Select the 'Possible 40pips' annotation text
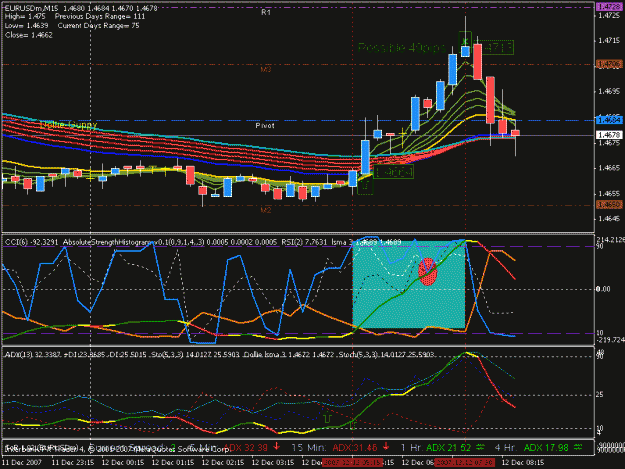 (x=401, y=48)
